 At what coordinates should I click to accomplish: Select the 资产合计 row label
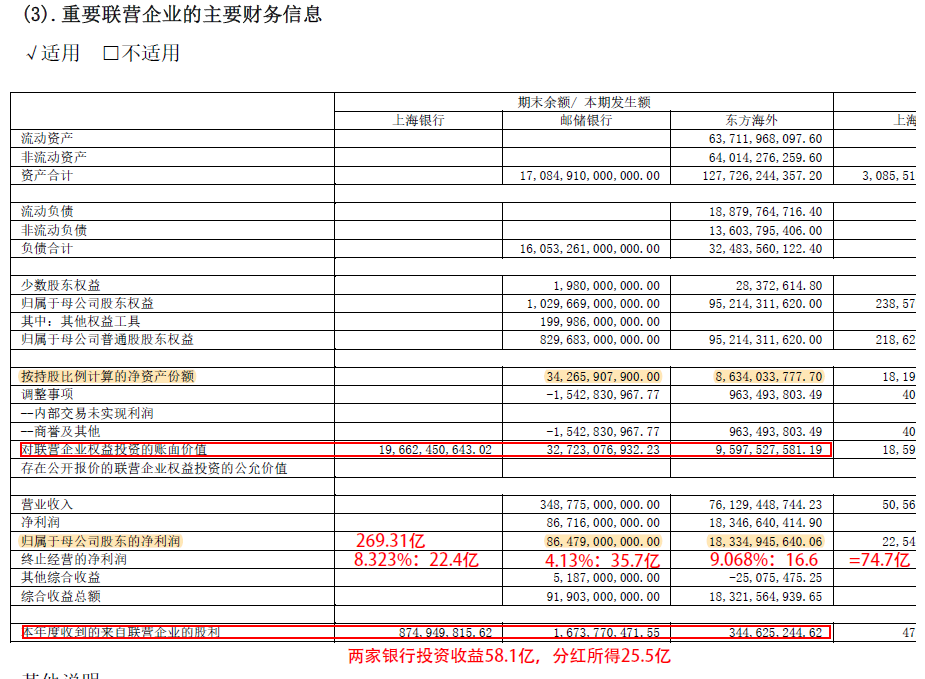pos(47,175)
